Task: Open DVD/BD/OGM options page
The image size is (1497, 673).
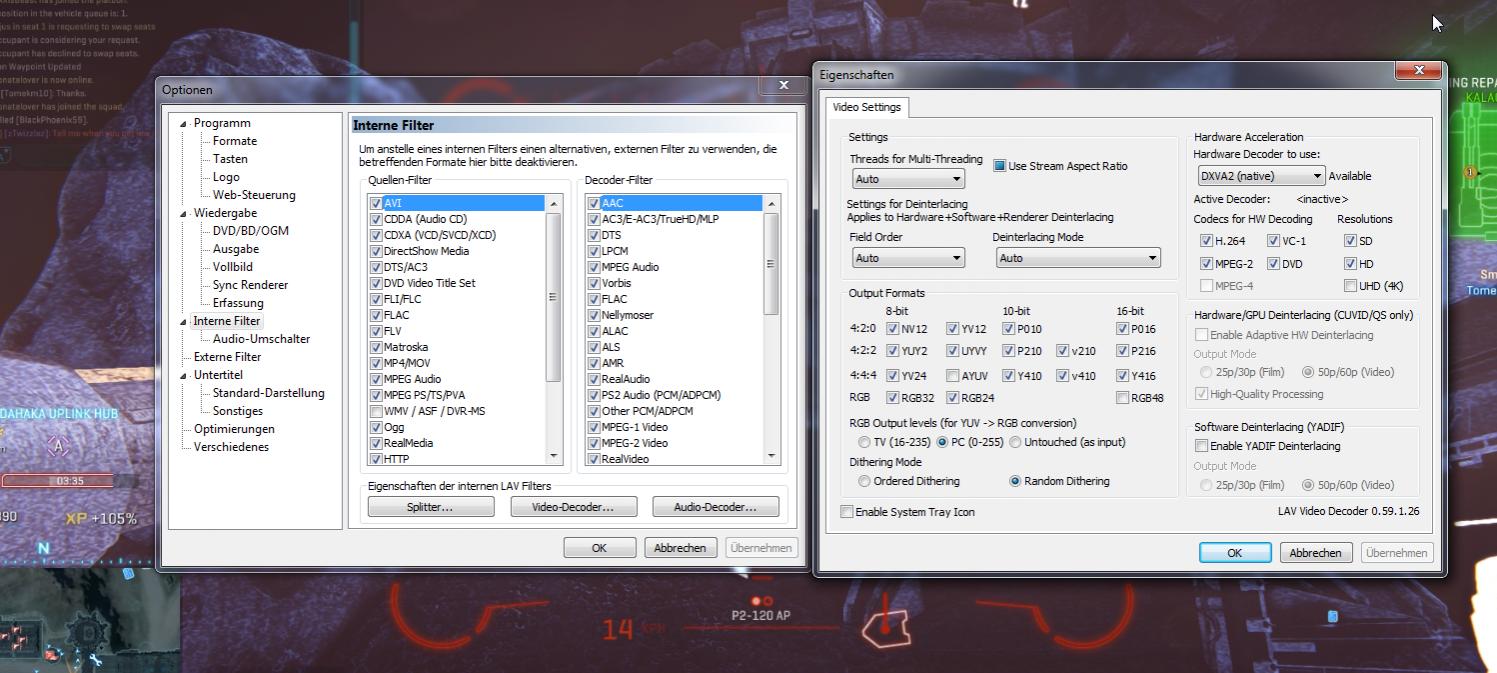Action: pos(250,231)
